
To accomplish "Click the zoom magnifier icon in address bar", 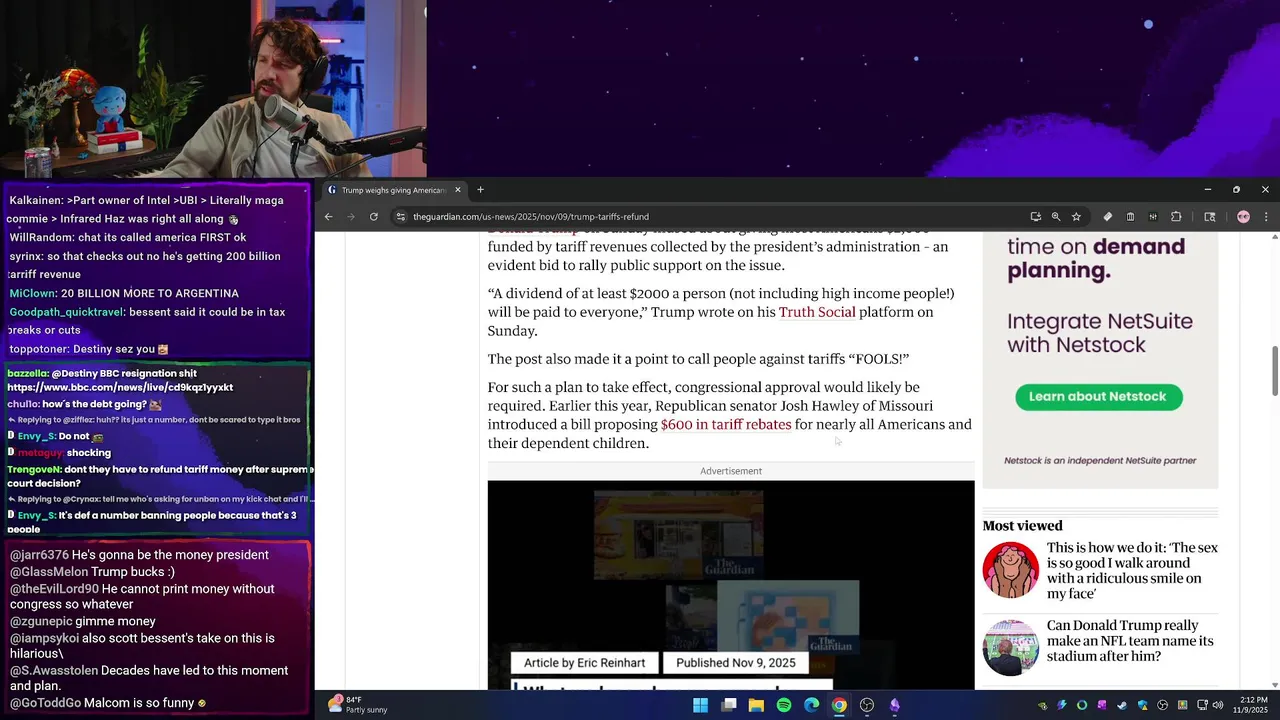I will pos(1056,216).
